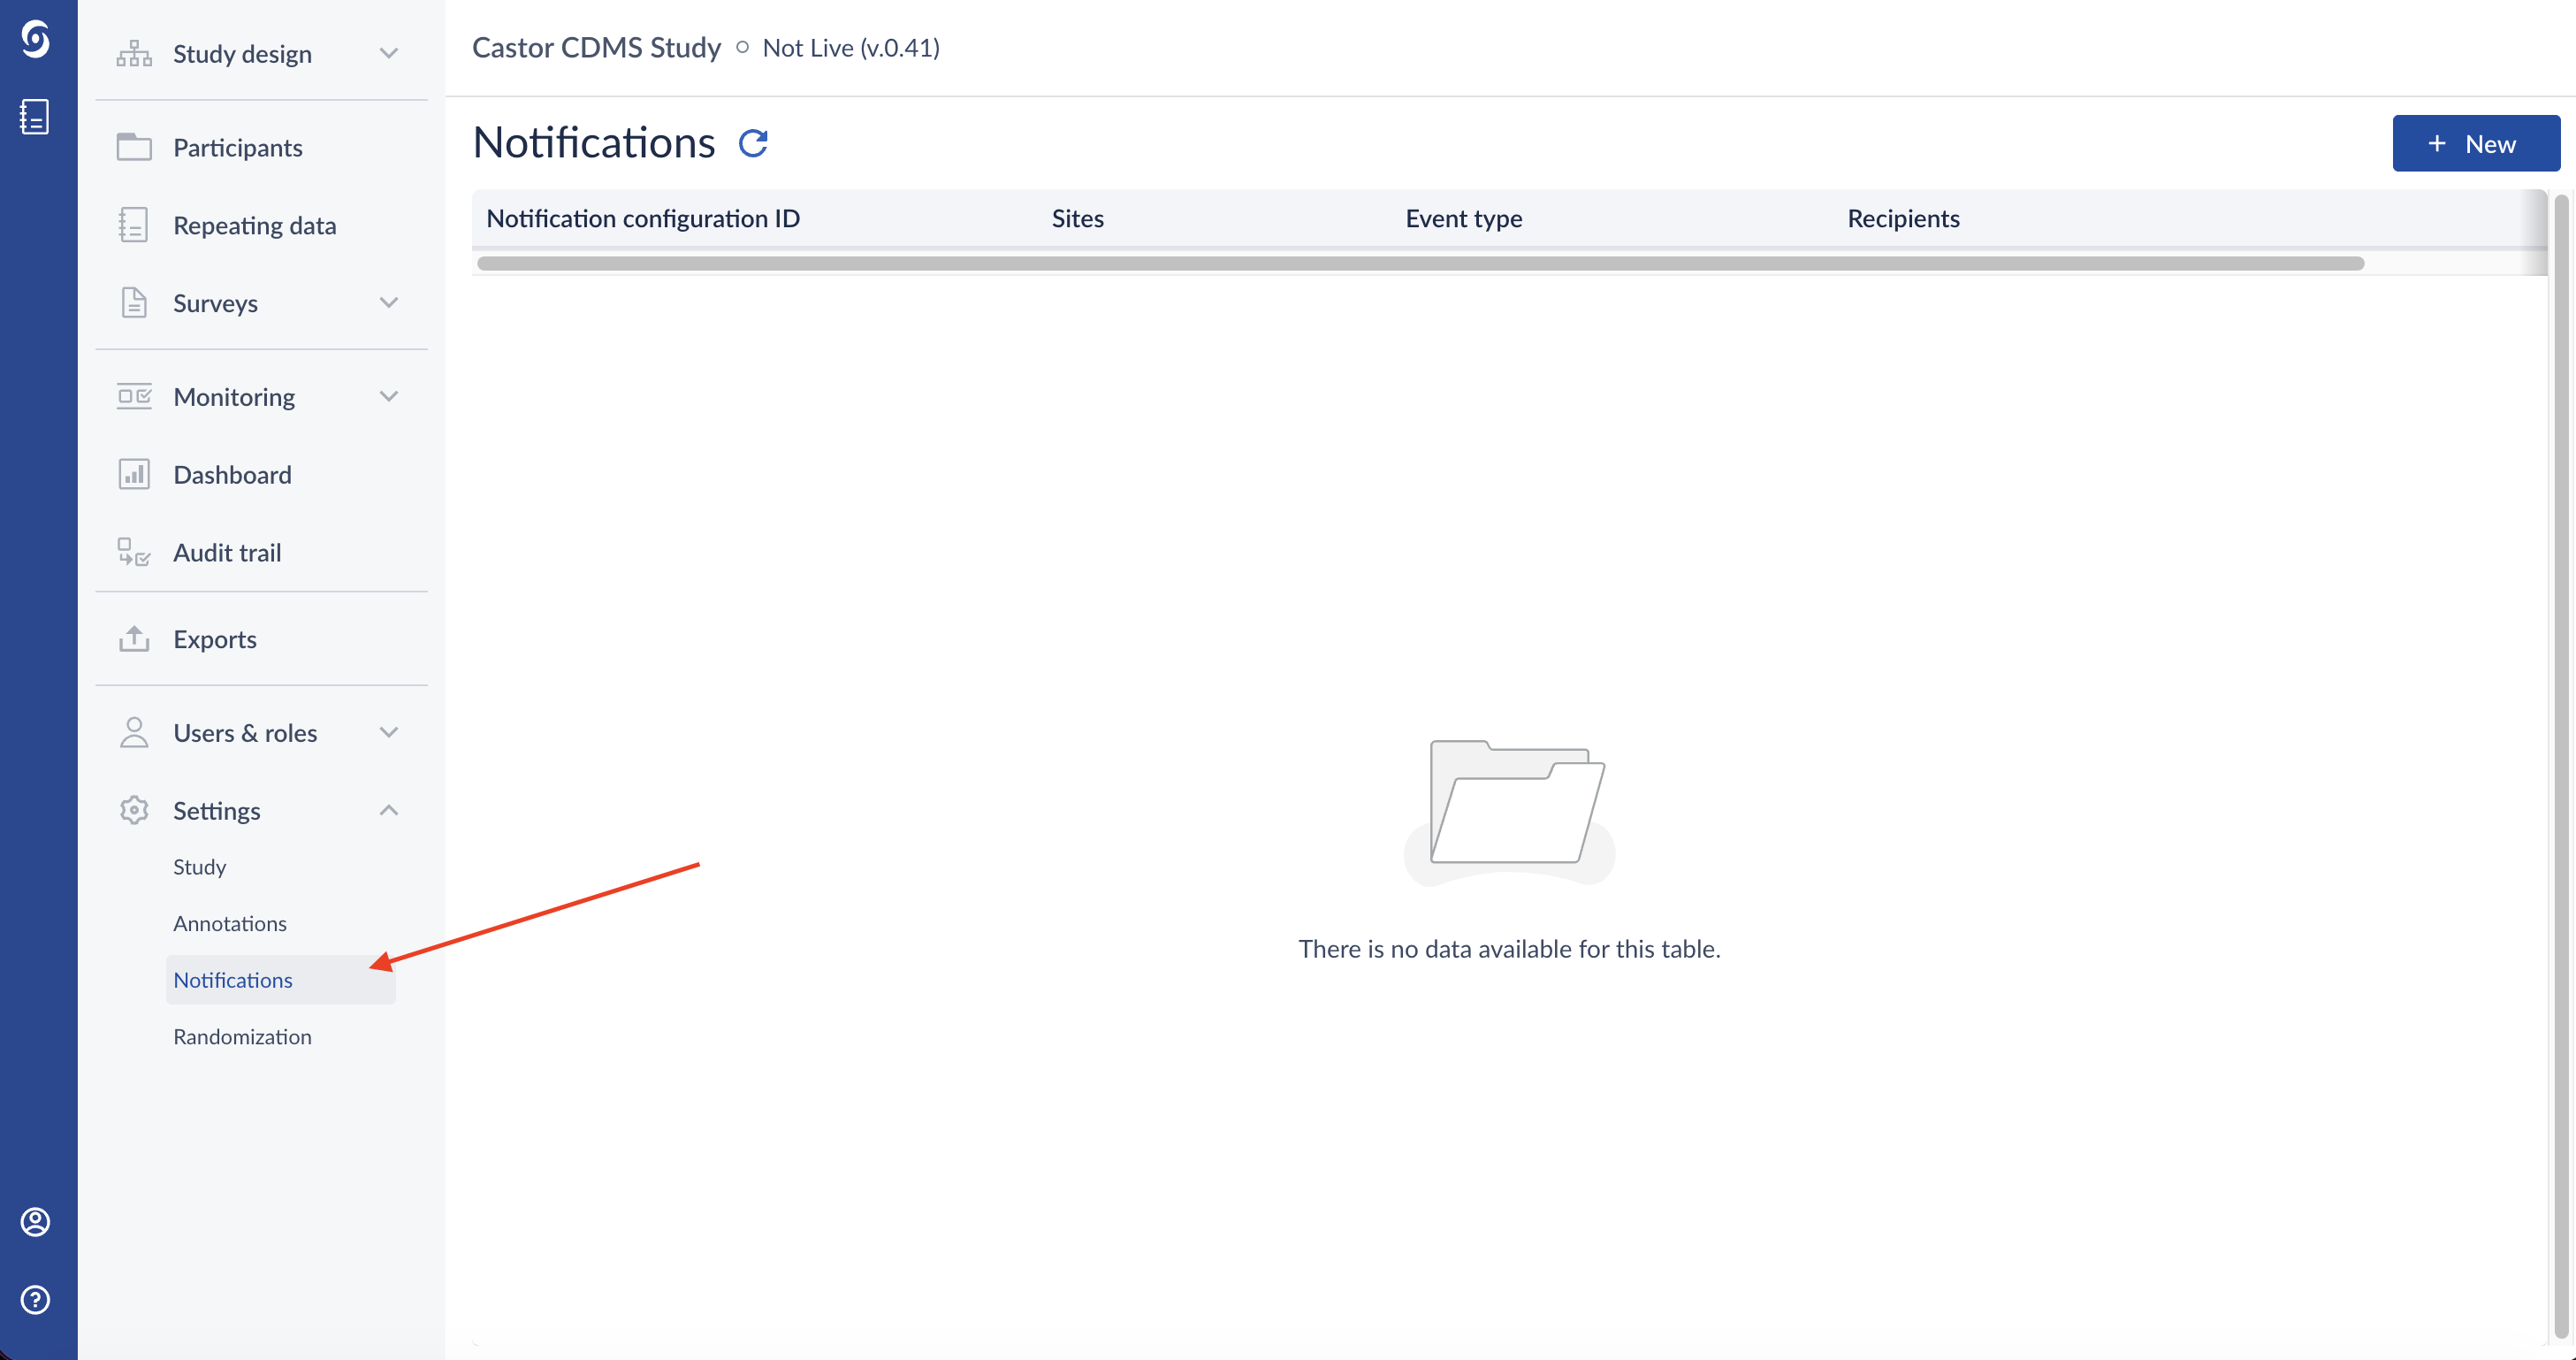
Task: Click the Exports upload icon
Action: tap(134, 638)
